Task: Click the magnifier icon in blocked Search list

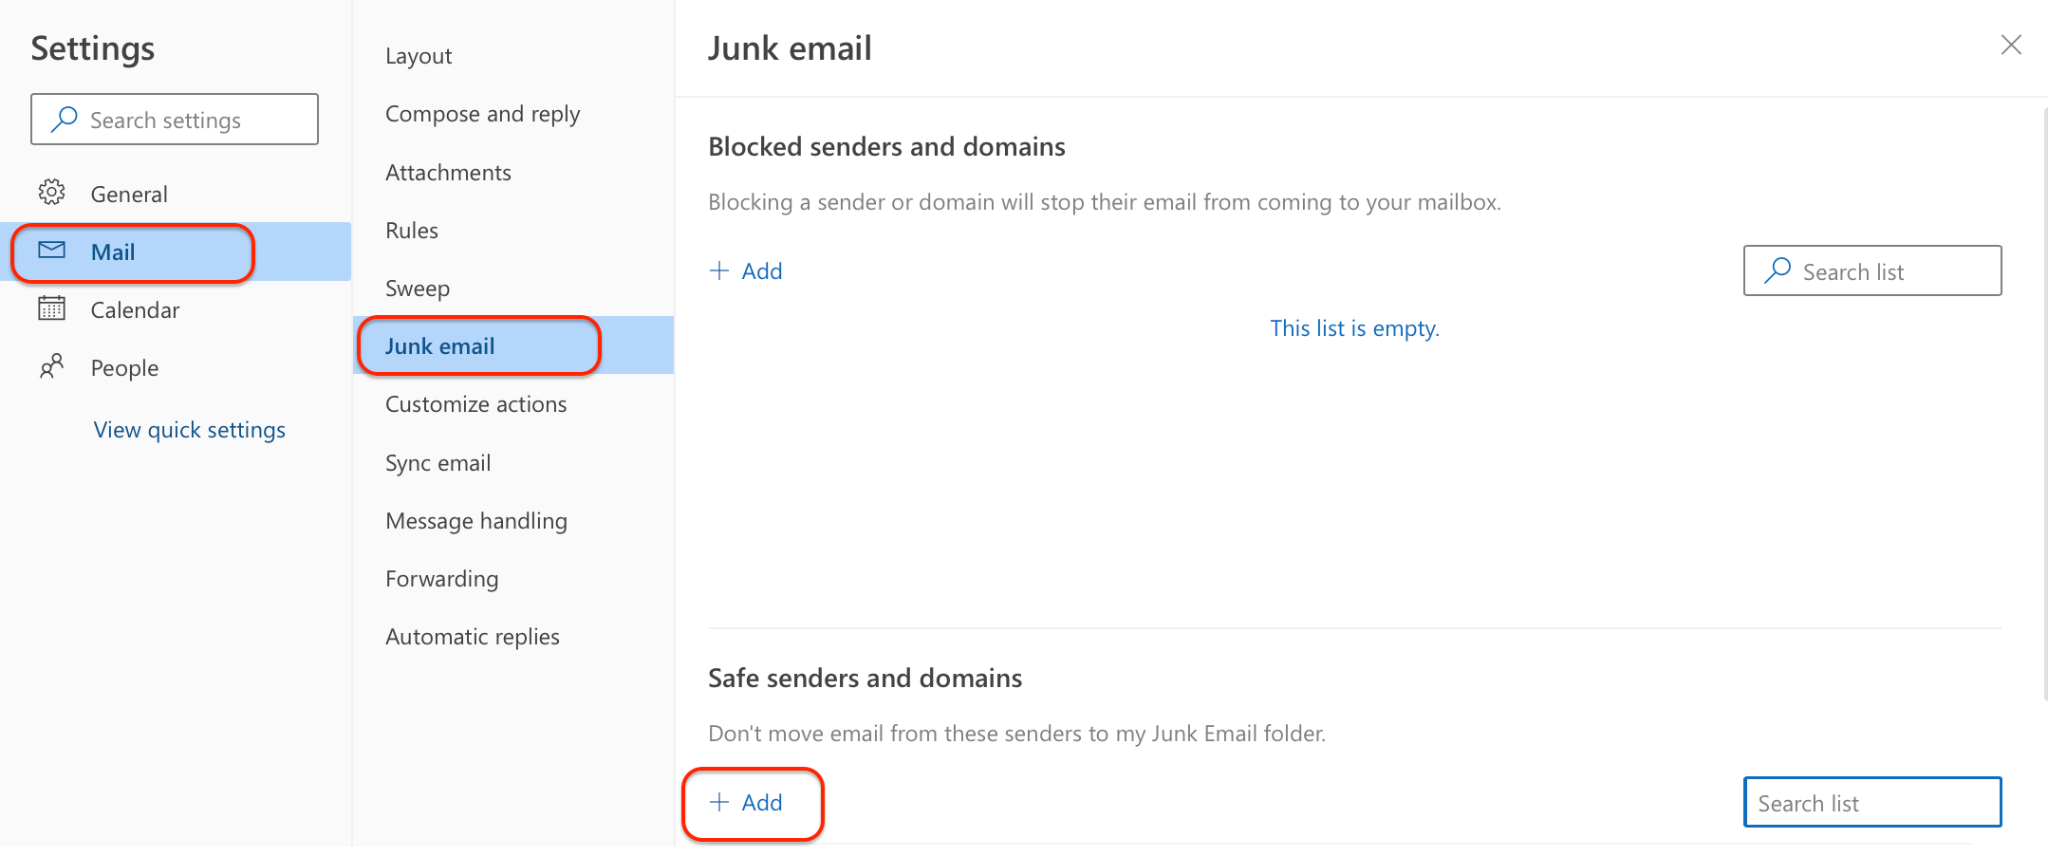Action: click(1778, 270)
